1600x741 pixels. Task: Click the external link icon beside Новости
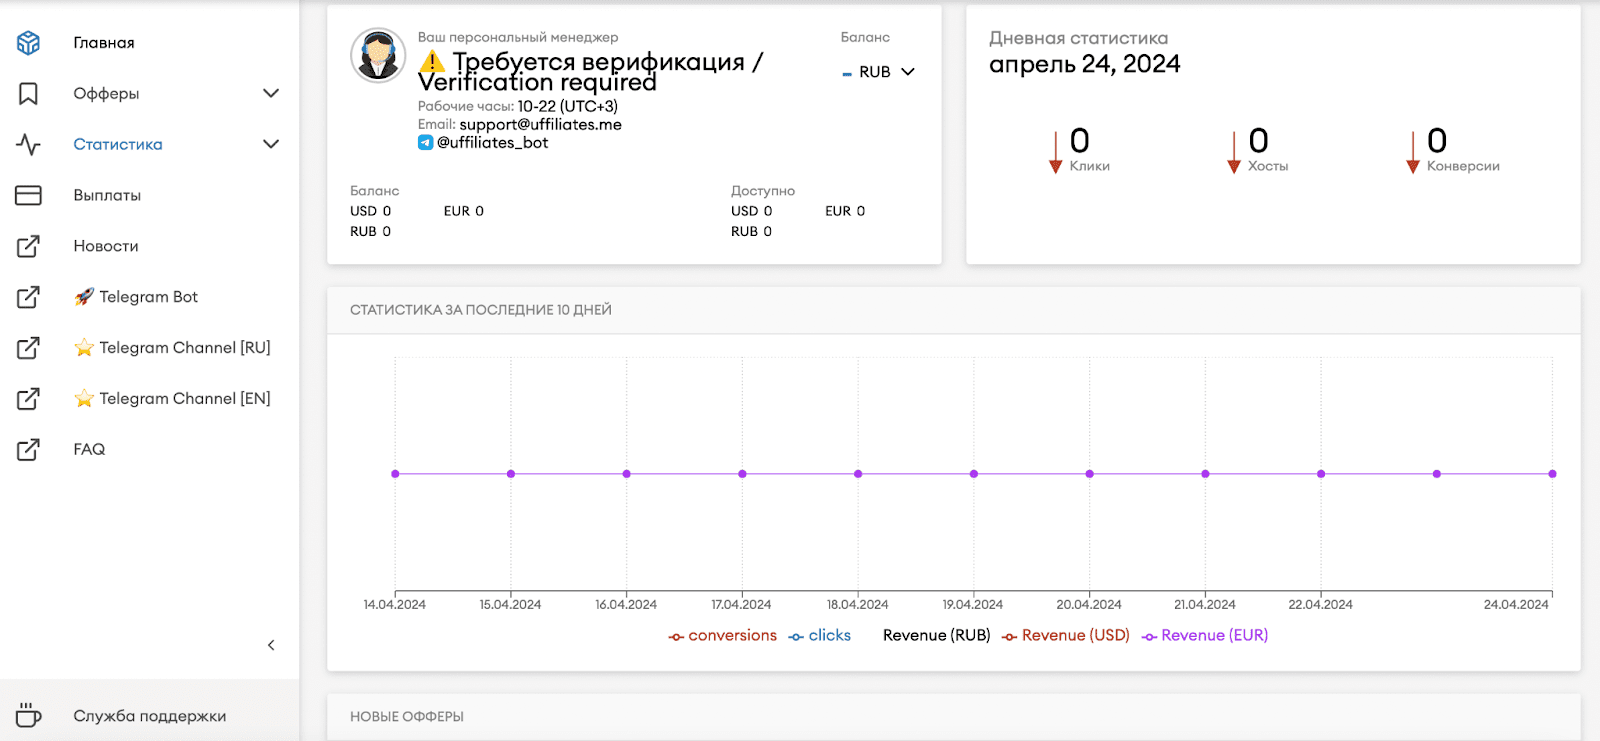point(28,246)
